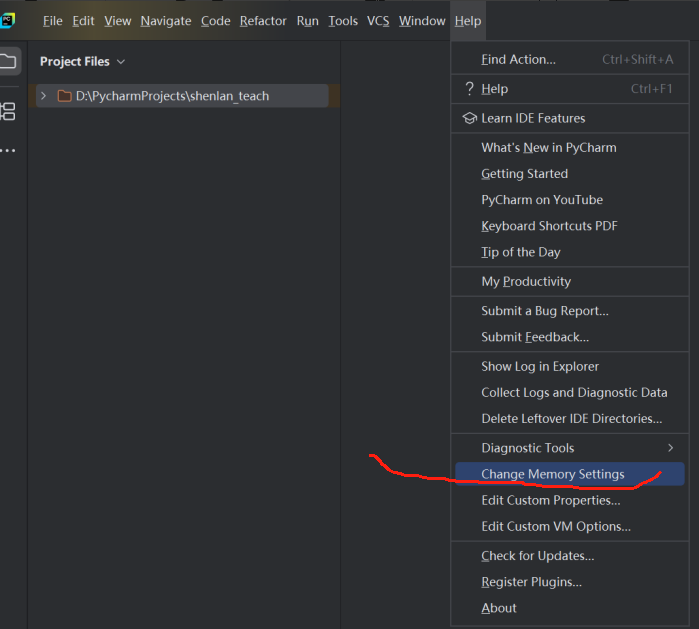Show more tool windows ellipsis icon
699x629 pixels.
(x=8, y=151)
